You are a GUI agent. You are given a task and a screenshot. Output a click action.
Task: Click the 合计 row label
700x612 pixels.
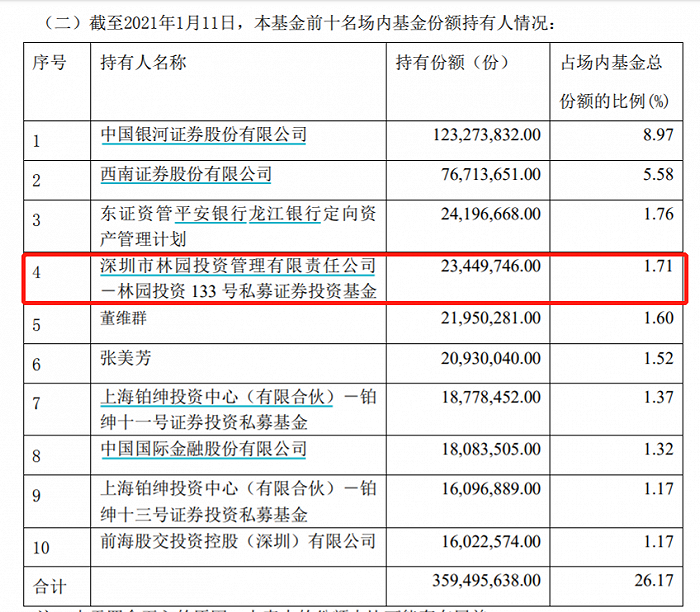50,587
